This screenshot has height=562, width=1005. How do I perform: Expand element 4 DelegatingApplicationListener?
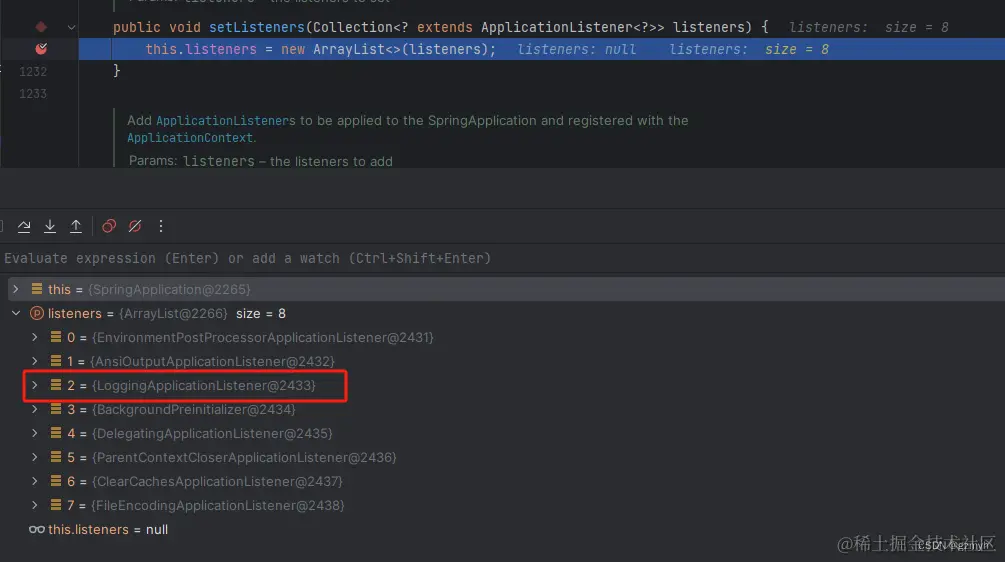coord(35,433)
